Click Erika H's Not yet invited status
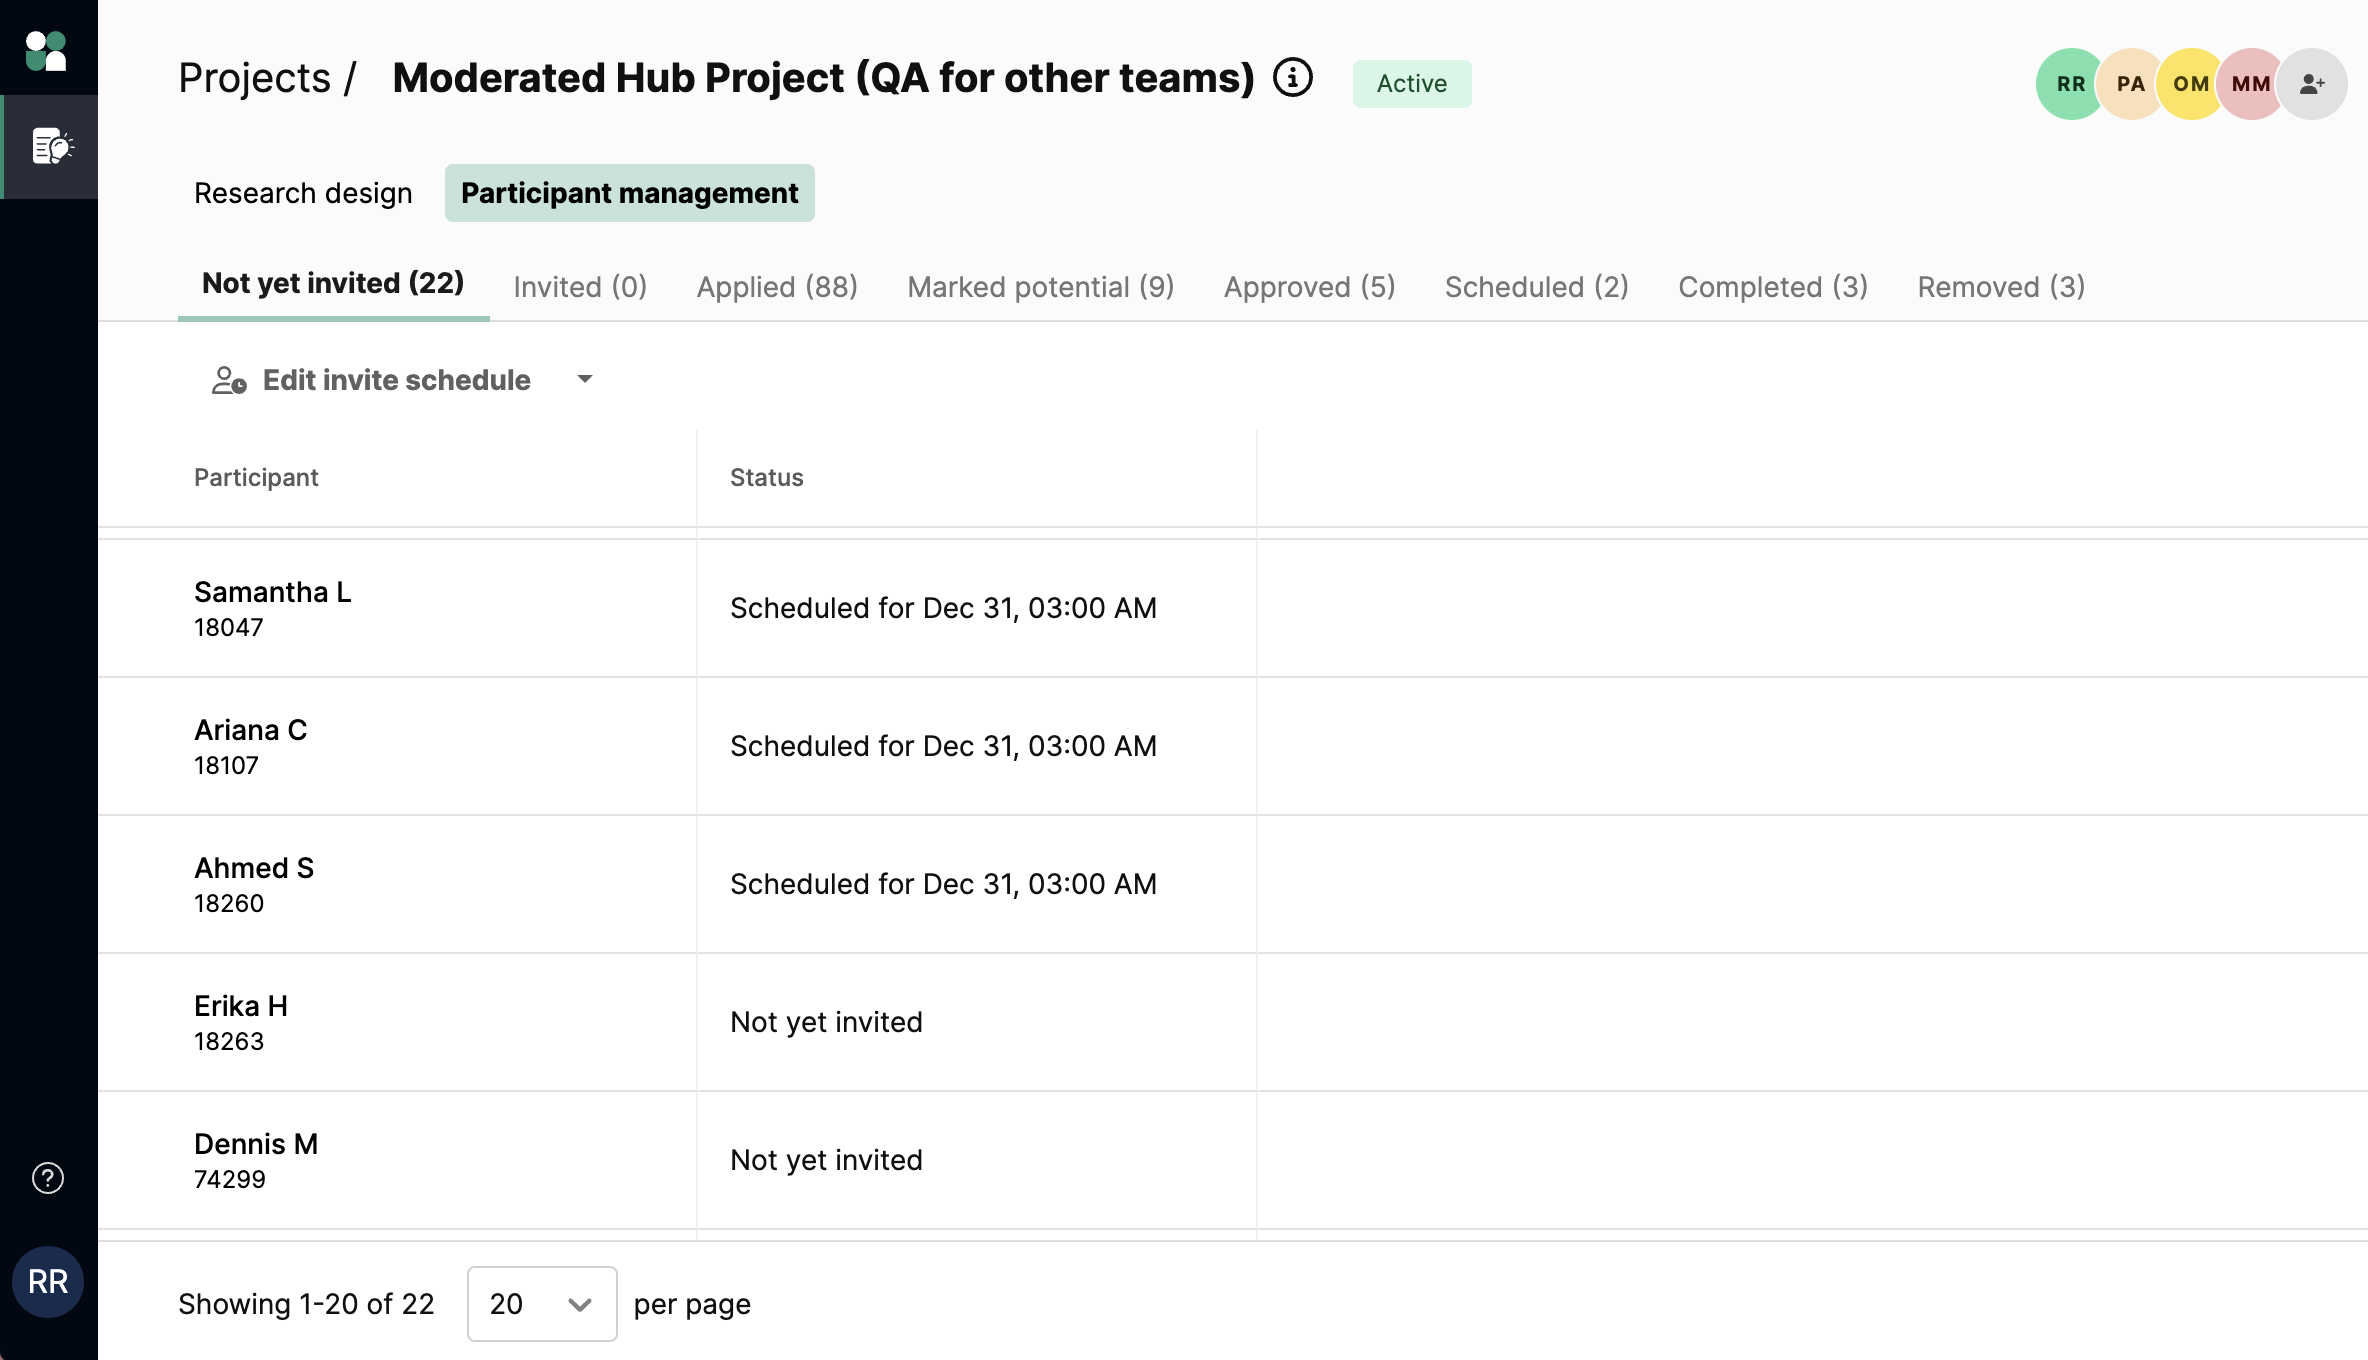Screen dimensions: 2368x1360 [x=826, y=1022]
